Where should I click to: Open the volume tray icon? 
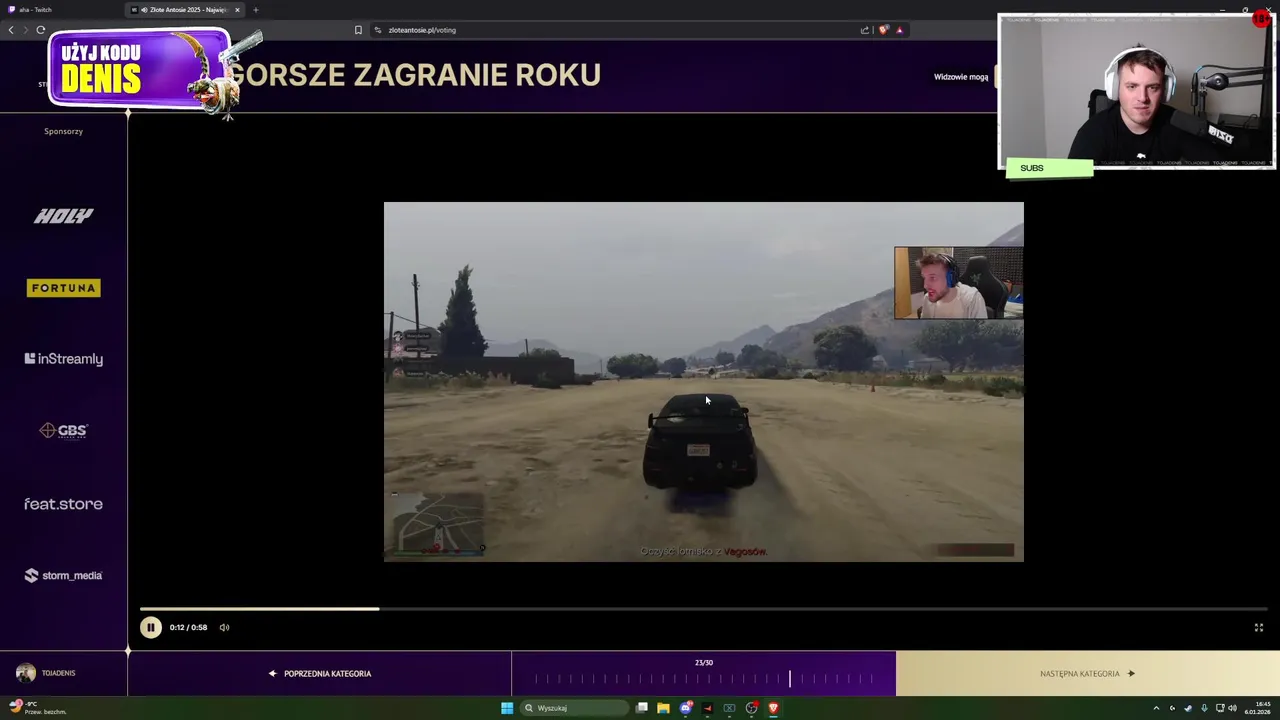[1232, 708]
